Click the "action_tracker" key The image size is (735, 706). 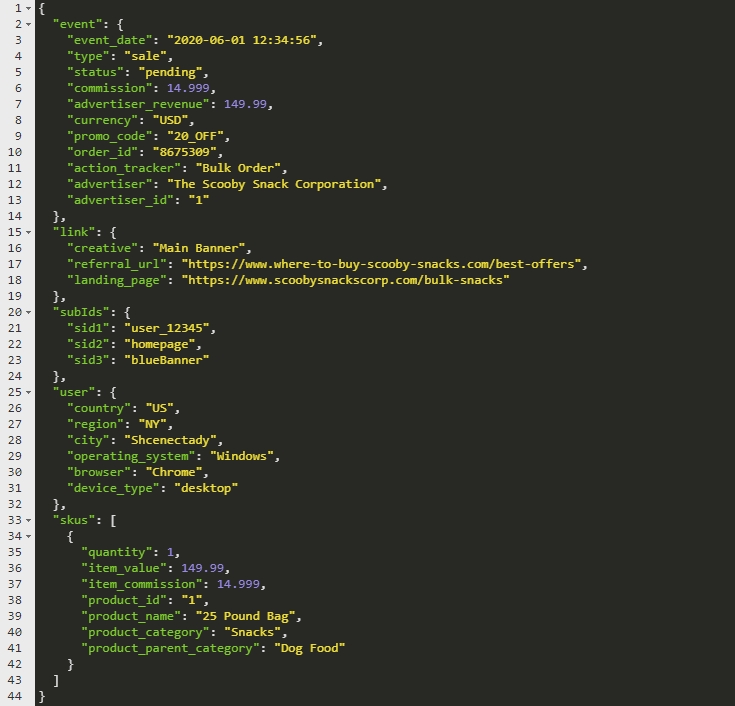[x=124, y=168]
